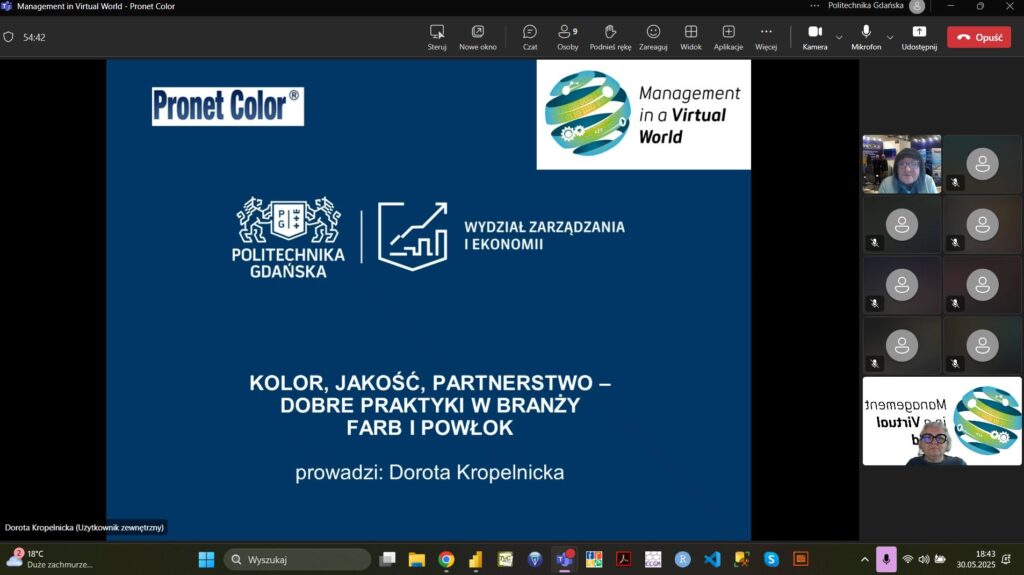Open the Czat panel
1024x575 pixels.
point(530,37)
